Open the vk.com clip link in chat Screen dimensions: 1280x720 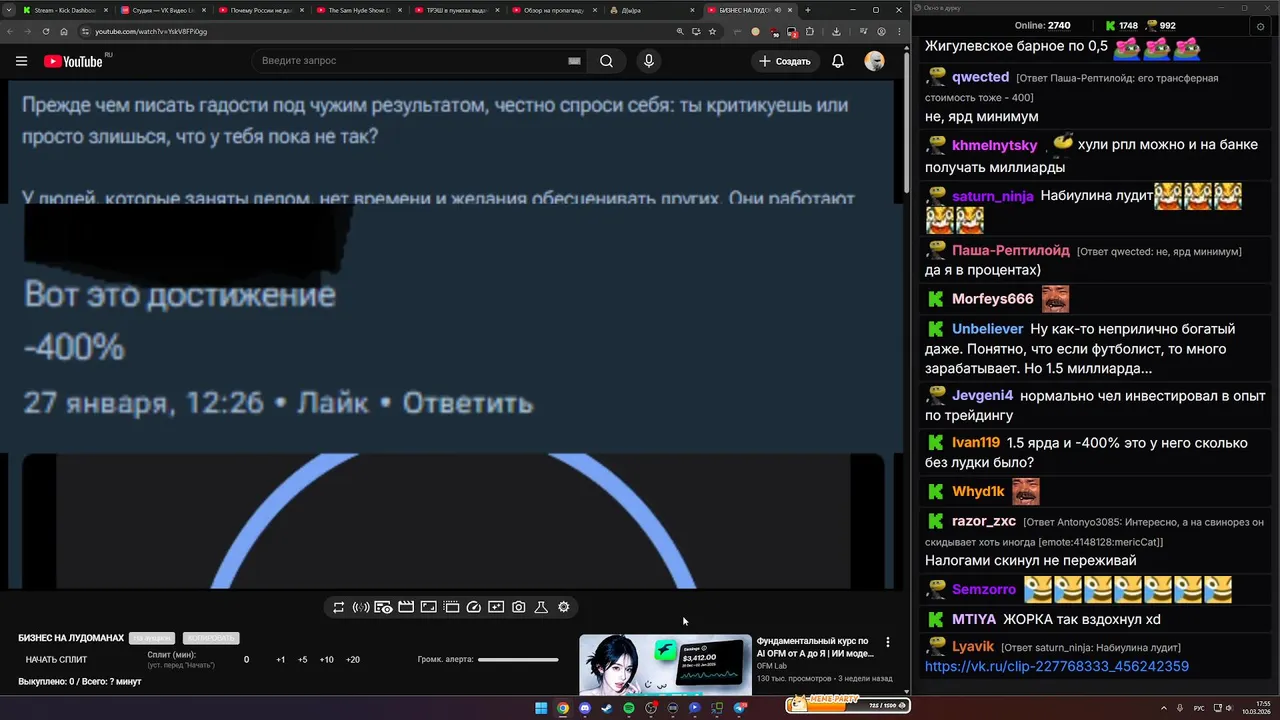click(1057, 667)
